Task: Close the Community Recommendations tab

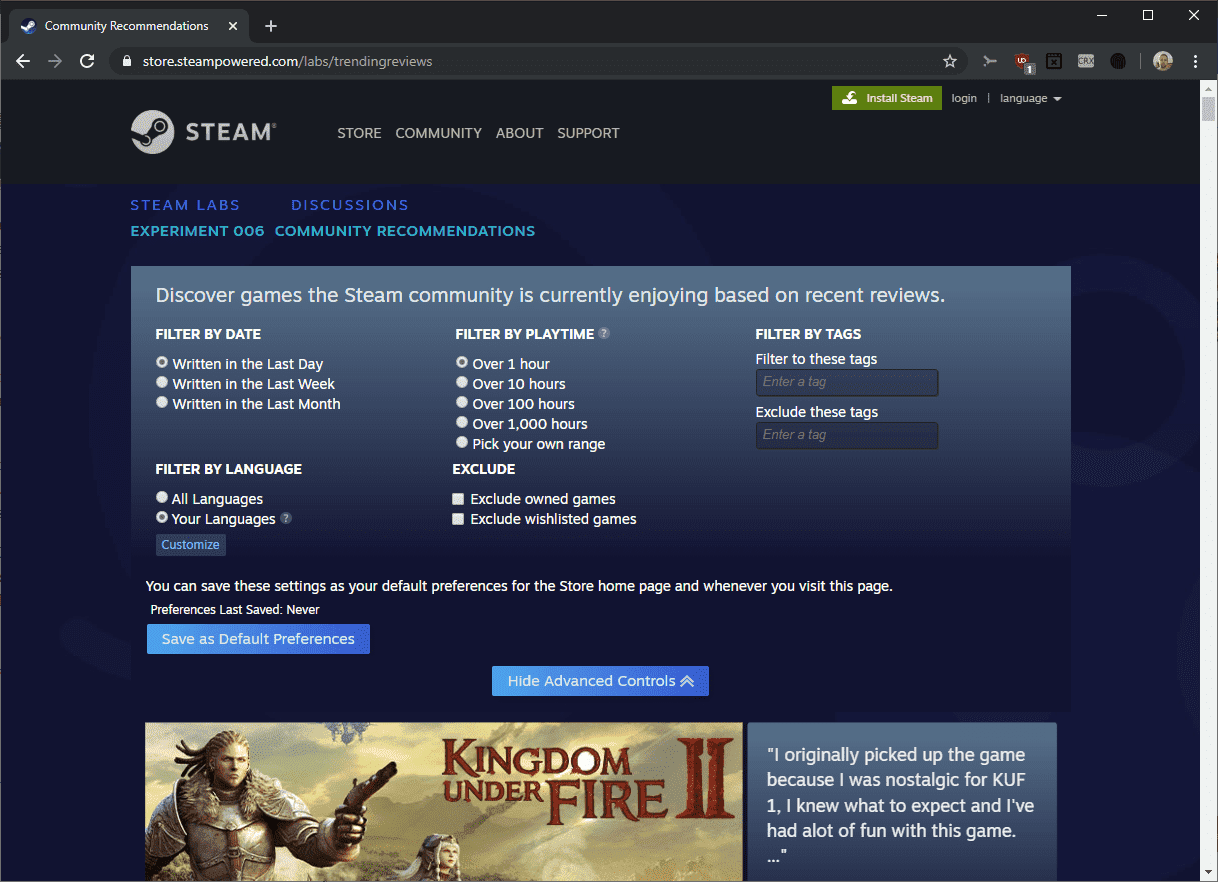Action: (233, 26)
